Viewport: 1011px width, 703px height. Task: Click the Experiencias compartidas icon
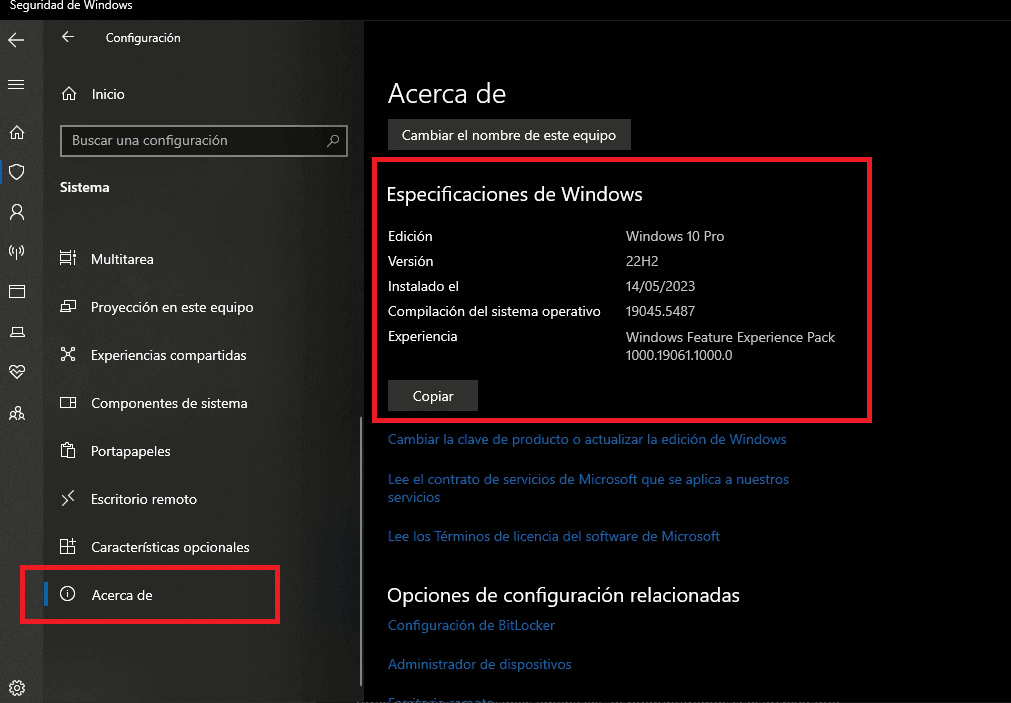tap(68, 354)
